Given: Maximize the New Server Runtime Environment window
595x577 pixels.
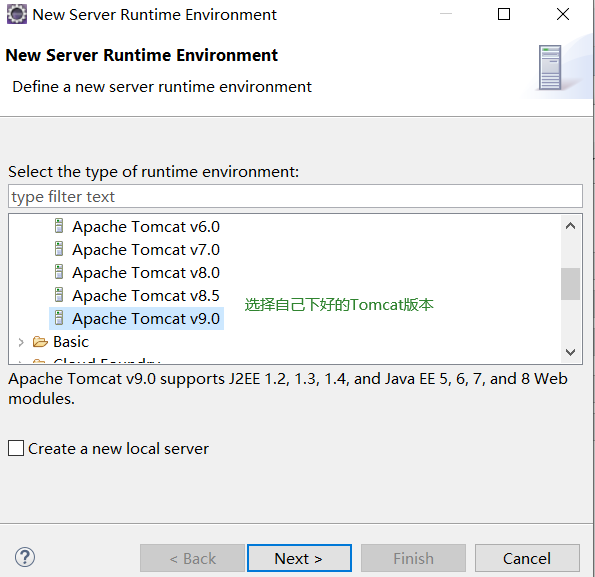Looking at the screenshot, I should (x=504, y=14).
